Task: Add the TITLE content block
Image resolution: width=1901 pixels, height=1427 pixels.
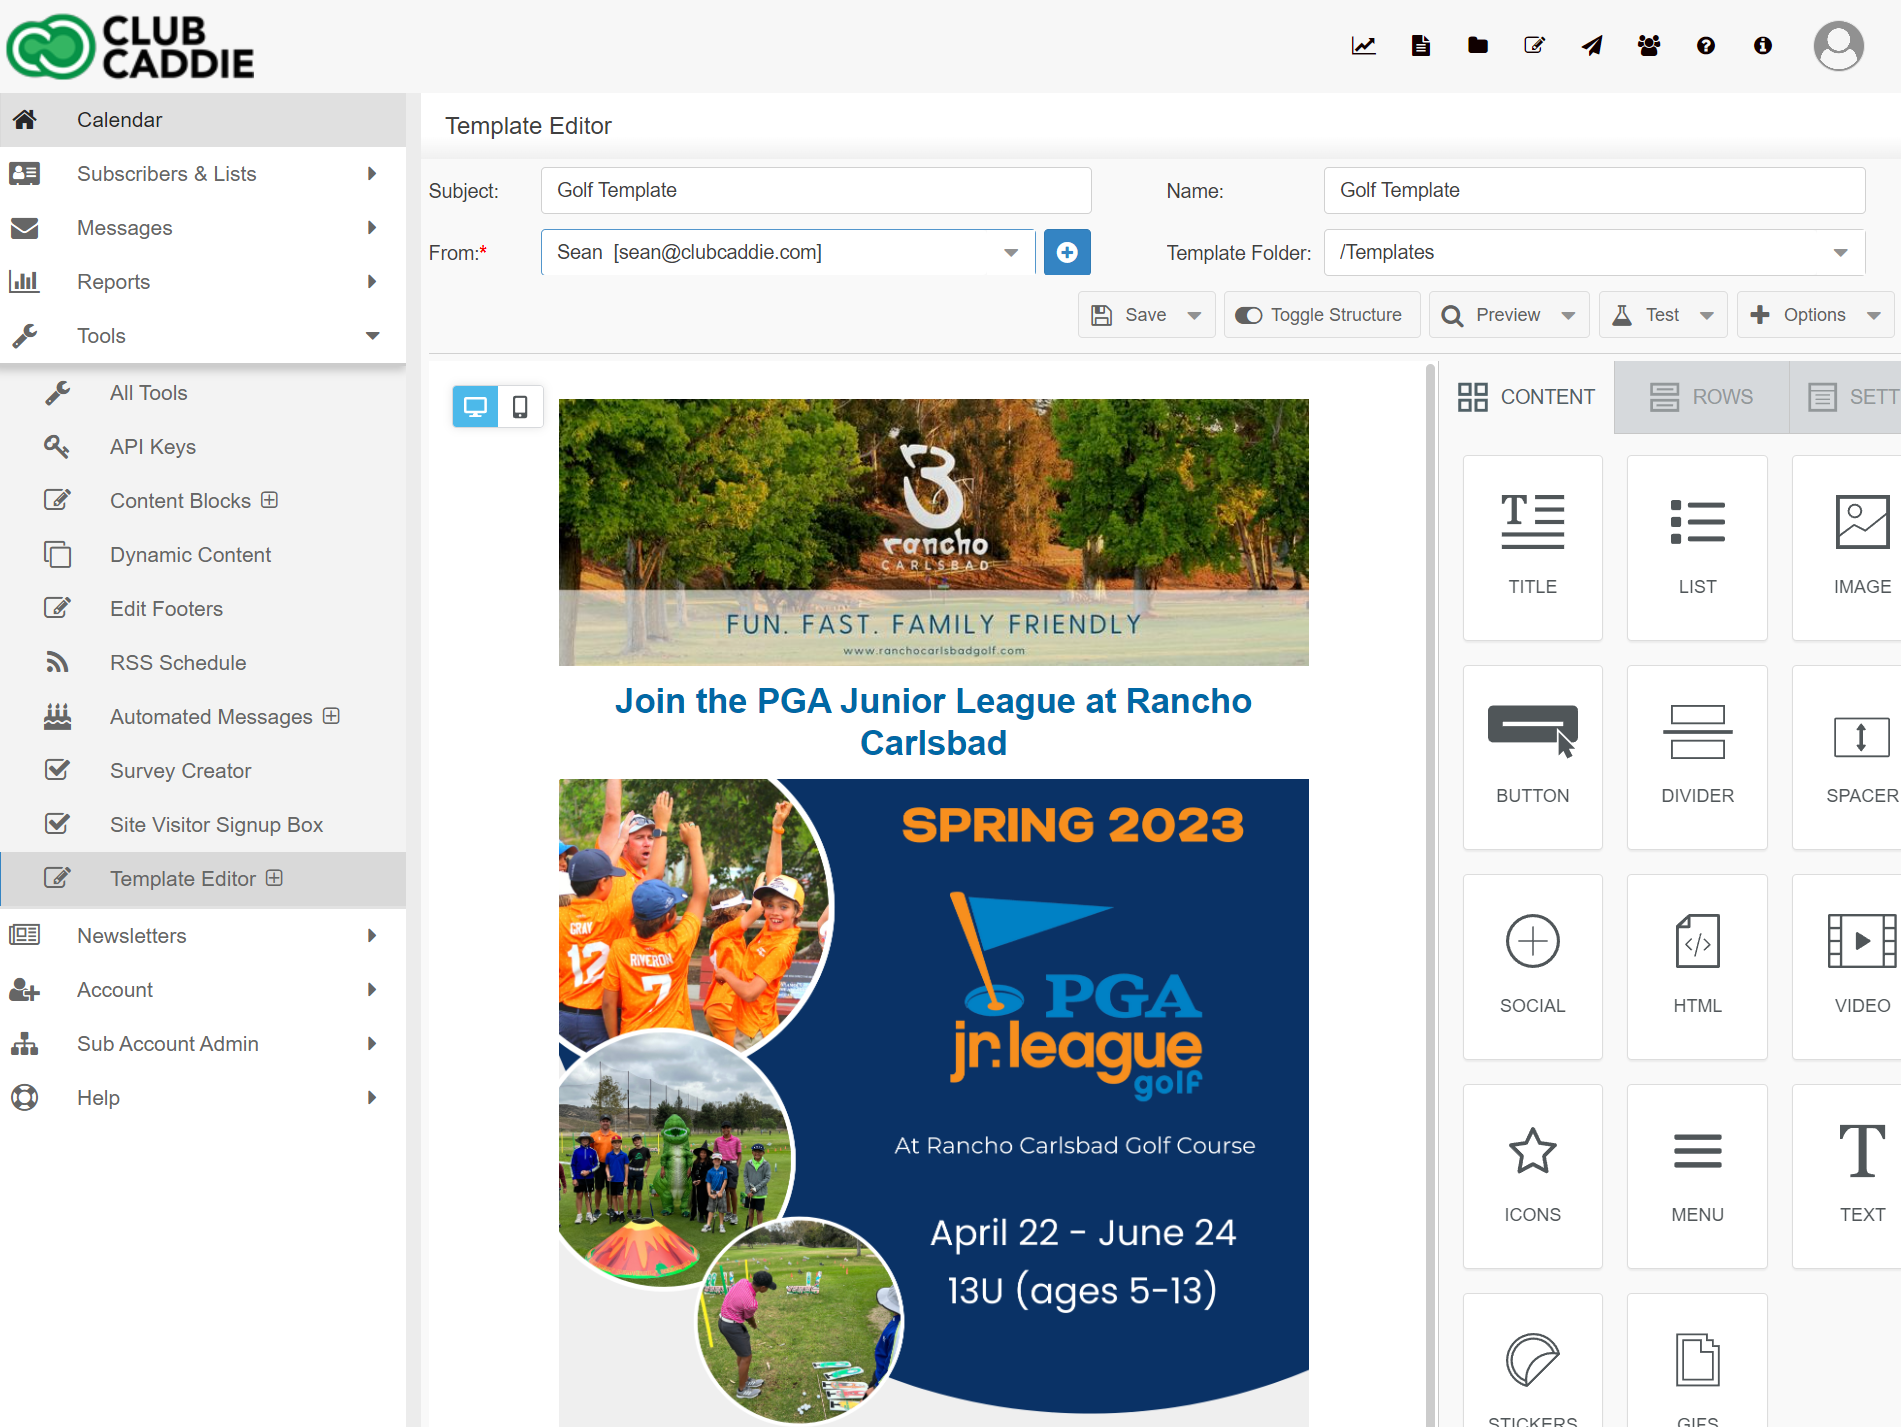Action: pyautogui.click(x=1532, y=547)
